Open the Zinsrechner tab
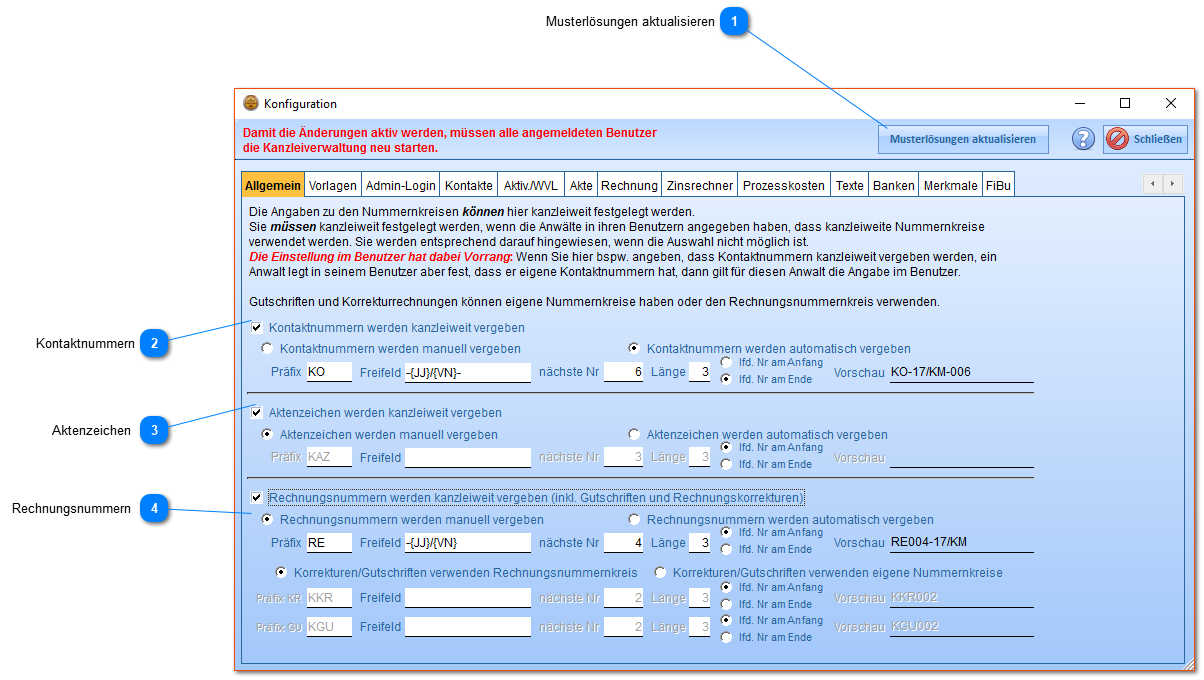Image resolution: width=1204 pixels, height=680 pixels. click(700, 185)
